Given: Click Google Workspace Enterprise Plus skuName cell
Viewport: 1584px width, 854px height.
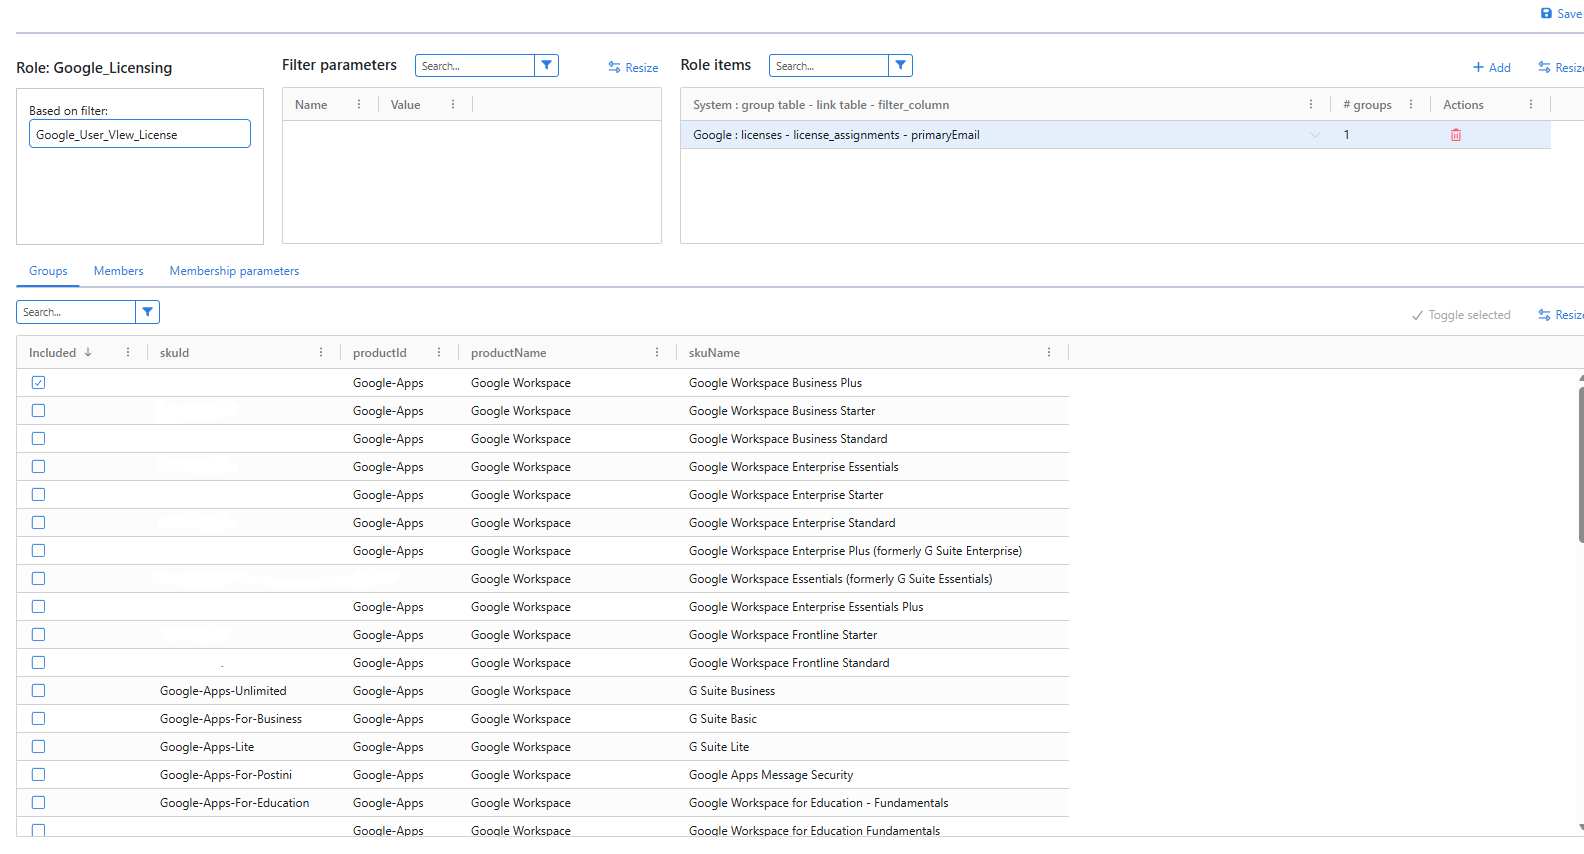Looking at the screenshot, I should [855, 551].
